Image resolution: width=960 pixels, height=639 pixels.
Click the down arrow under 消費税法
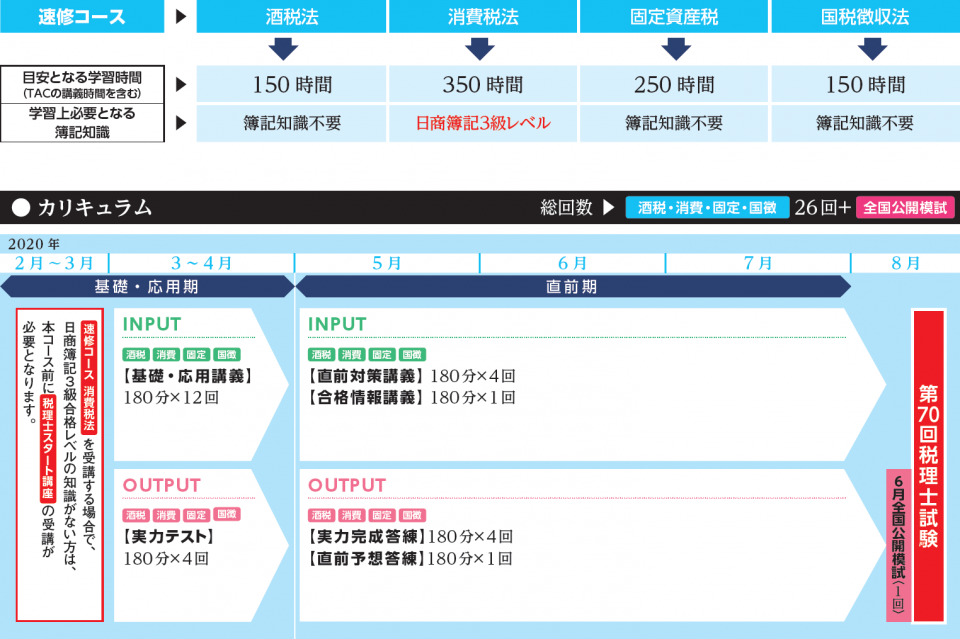(481, 48)
